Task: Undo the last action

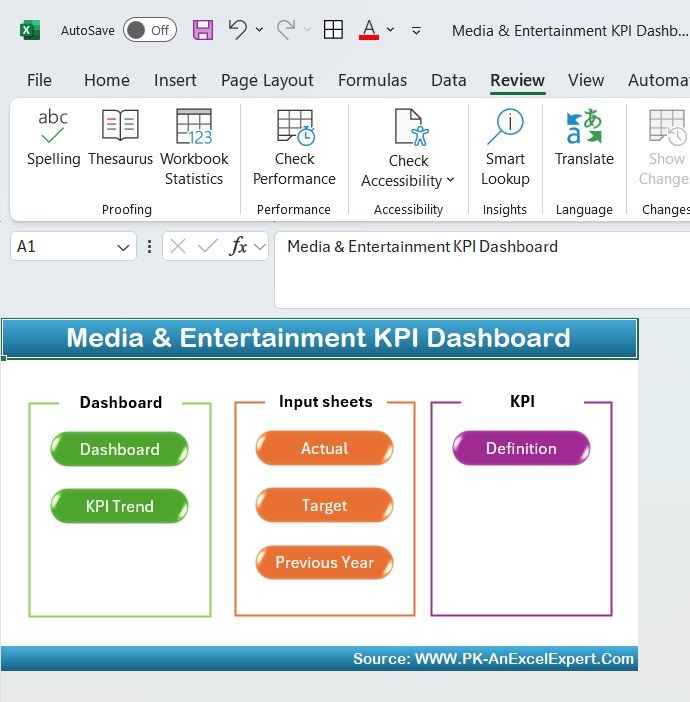Action: click(x=238, y=30)
